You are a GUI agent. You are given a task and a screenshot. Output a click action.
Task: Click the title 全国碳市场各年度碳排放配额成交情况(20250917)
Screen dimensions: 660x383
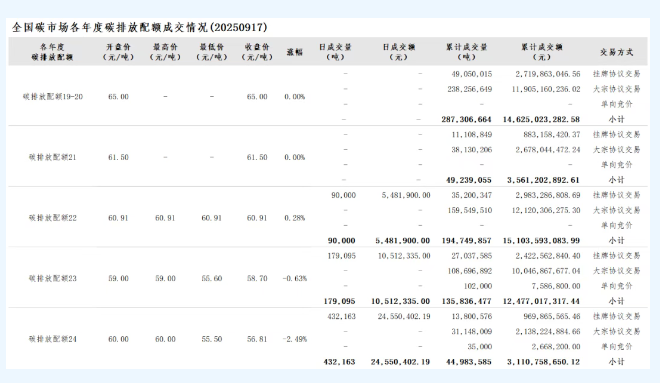139,28
